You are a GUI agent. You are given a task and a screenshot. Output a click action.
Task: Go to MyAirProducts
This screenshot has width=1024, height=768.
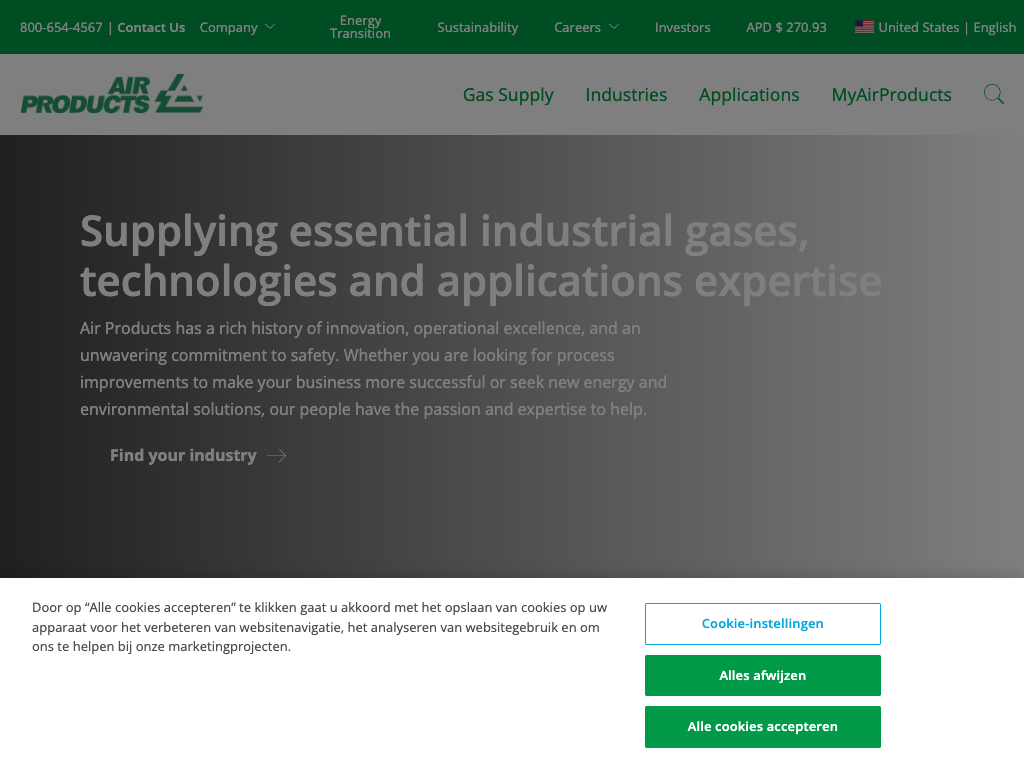coord(891,95)
